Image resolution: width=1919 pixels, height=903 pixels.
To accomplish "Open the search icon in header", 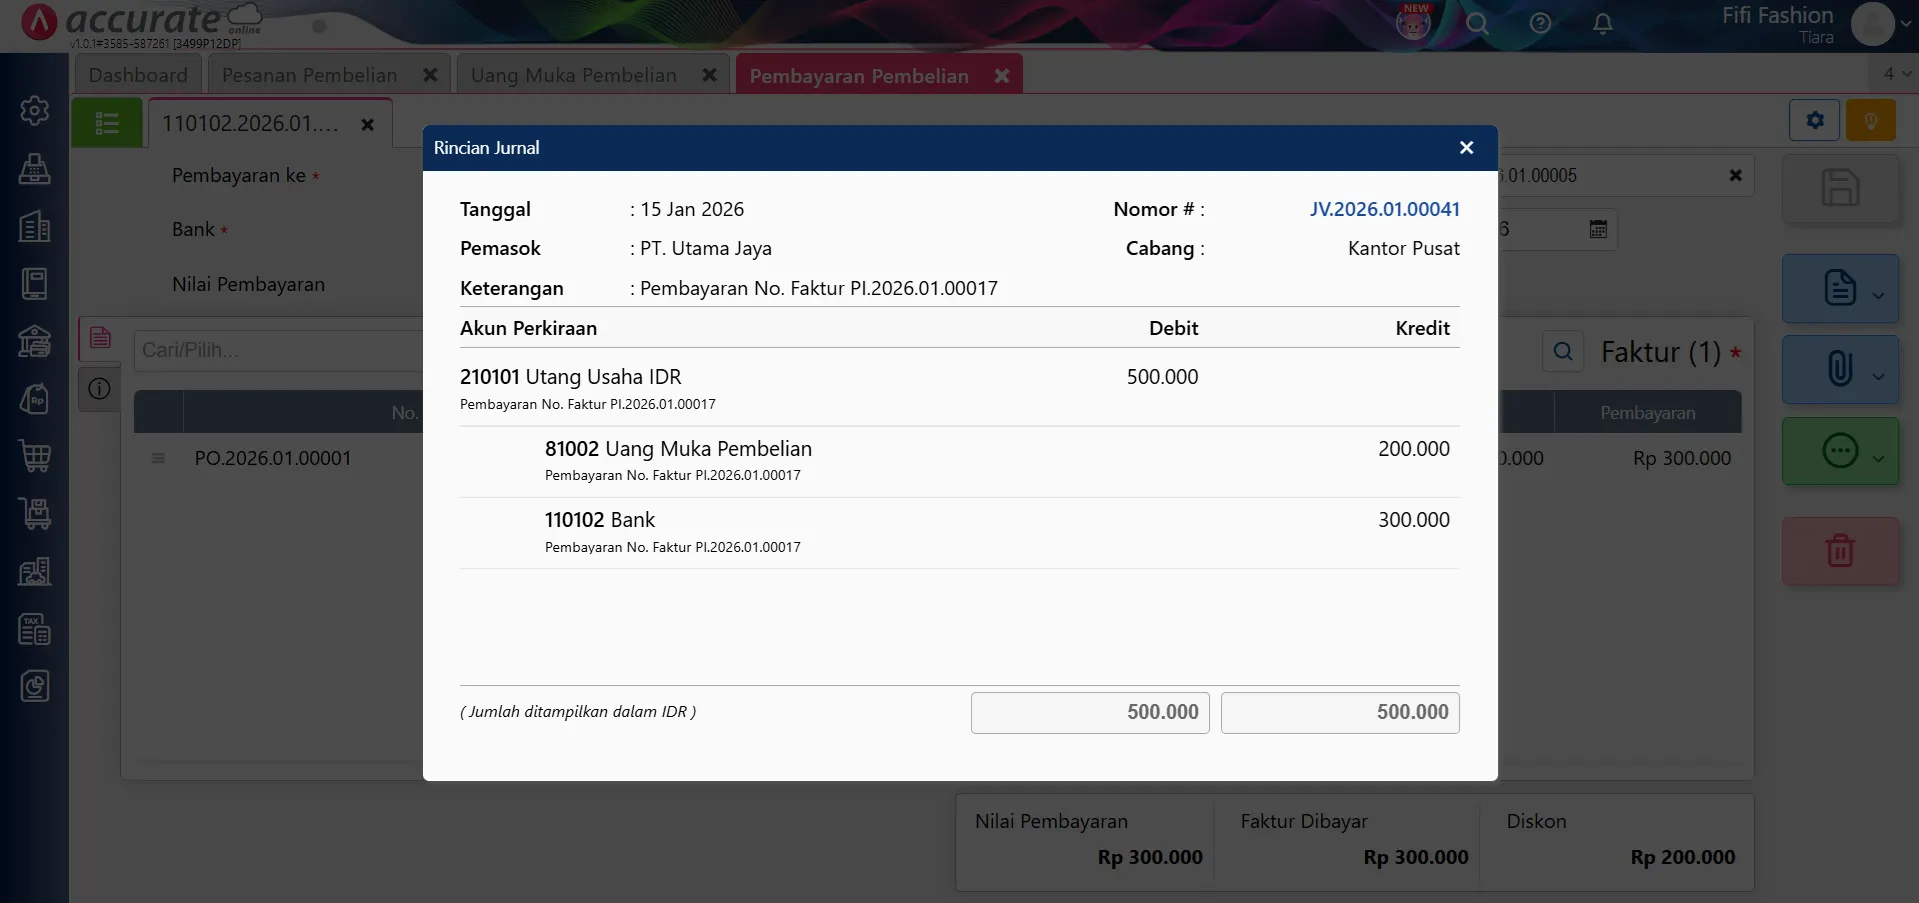I will 1477,24.
